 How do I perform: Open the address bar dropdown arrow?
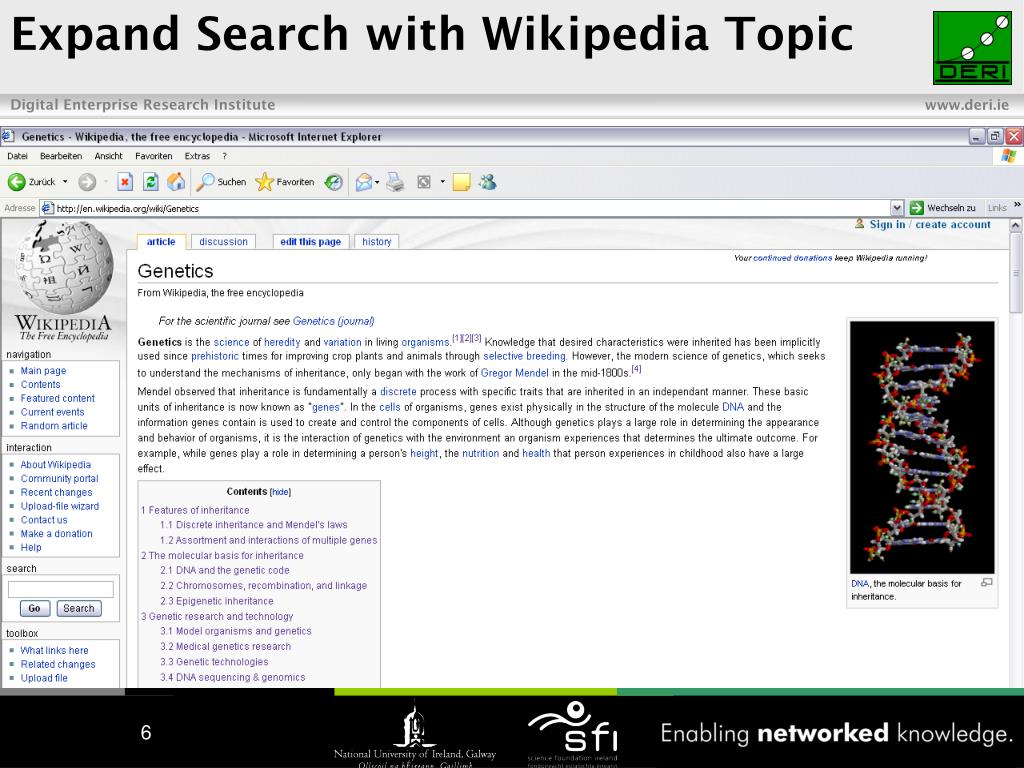point(897,208)
